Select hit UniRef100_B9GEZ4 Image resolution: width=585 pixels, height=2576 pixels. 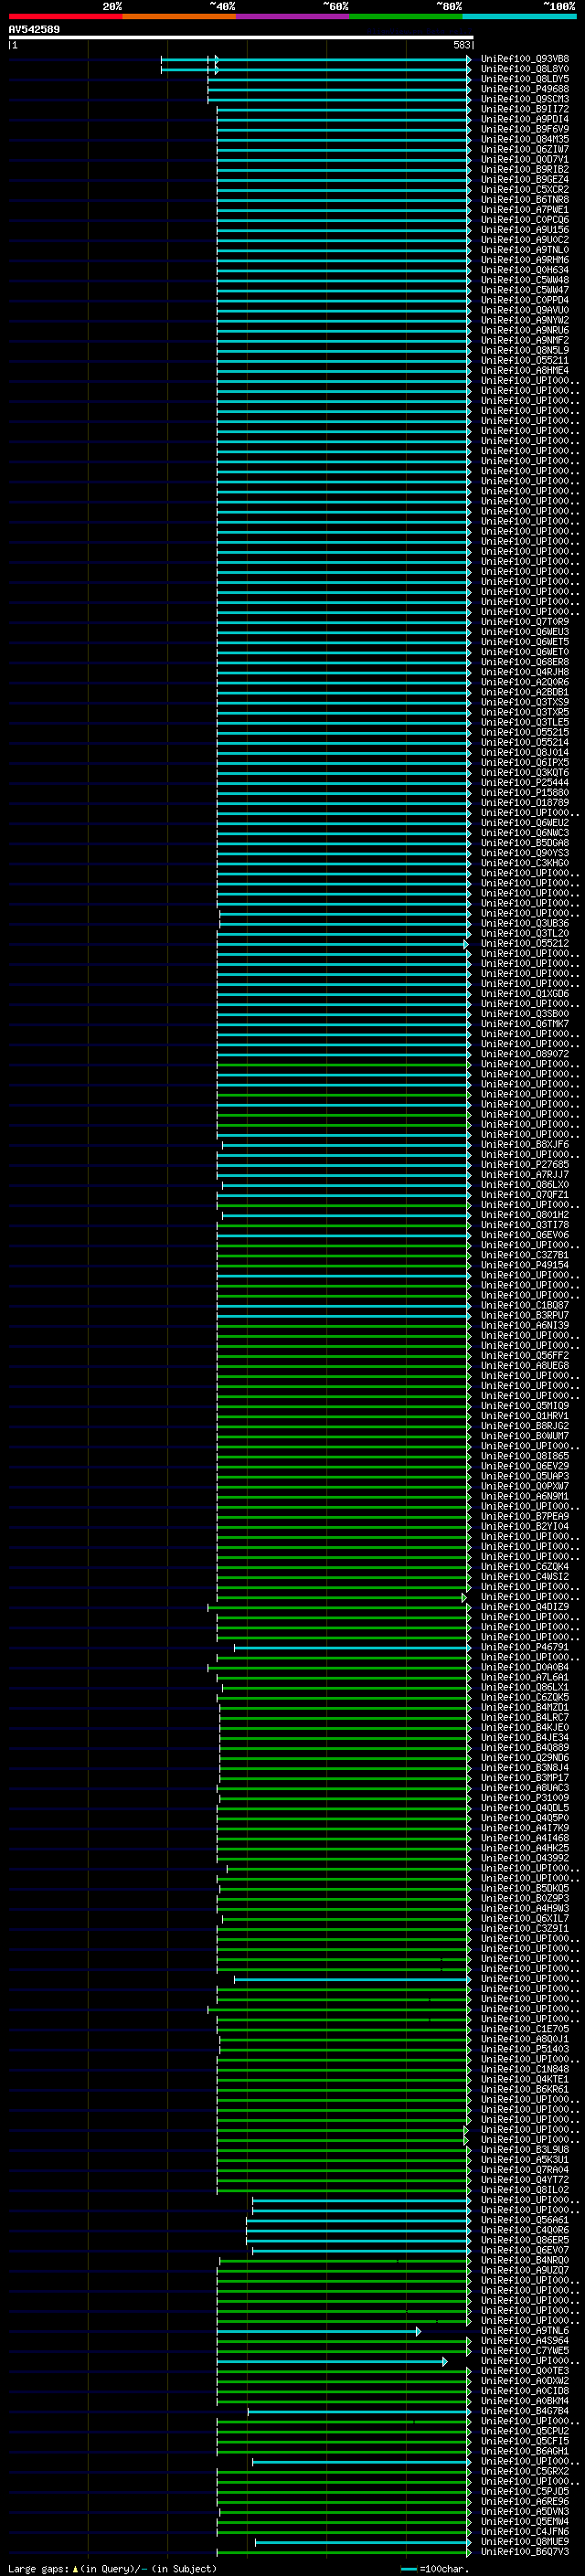pos(525,180)
